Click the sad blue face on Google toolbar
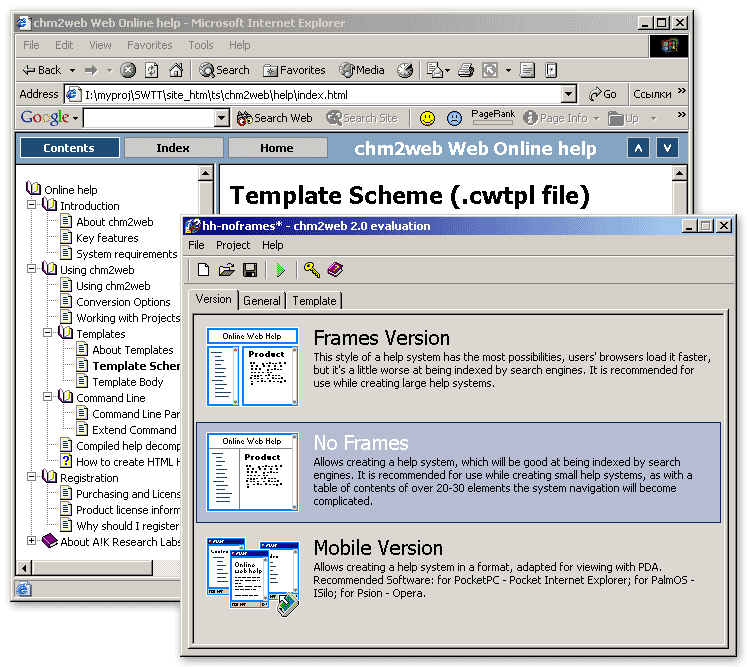747x667 pixels. [x=454, y=118]
